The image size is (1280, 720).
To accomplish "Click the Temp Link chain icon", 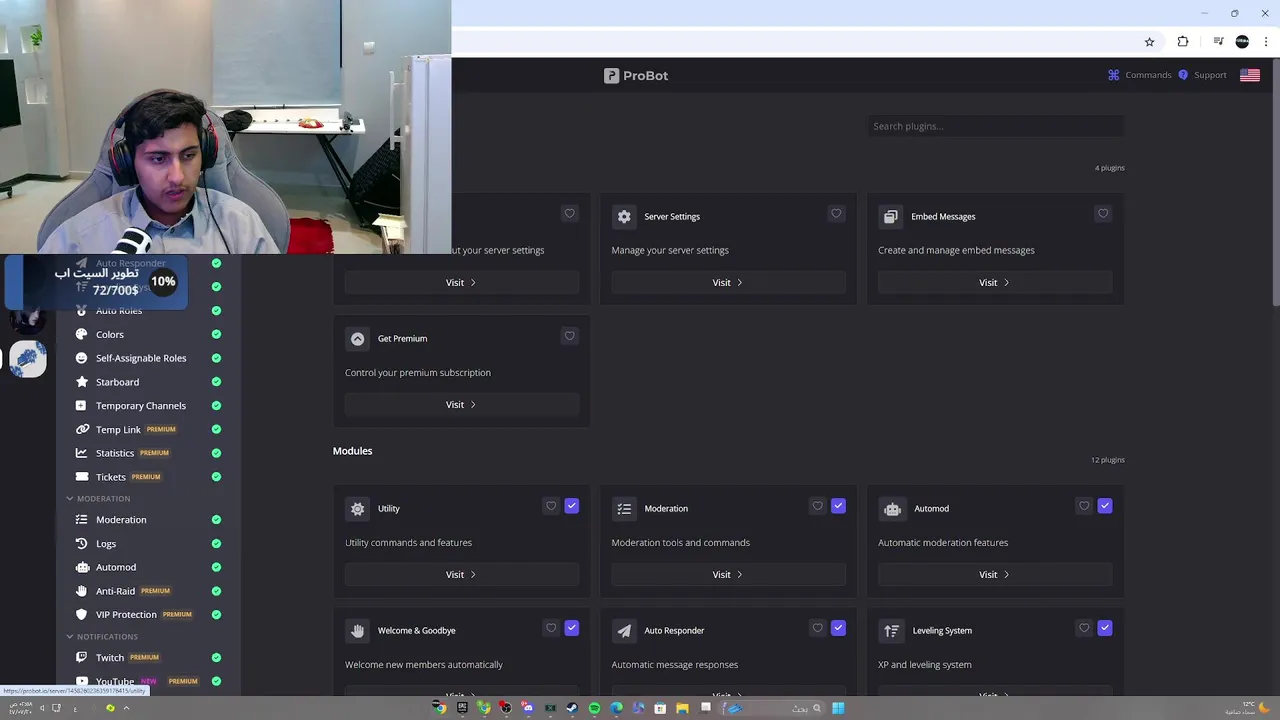I will [82, 429].
